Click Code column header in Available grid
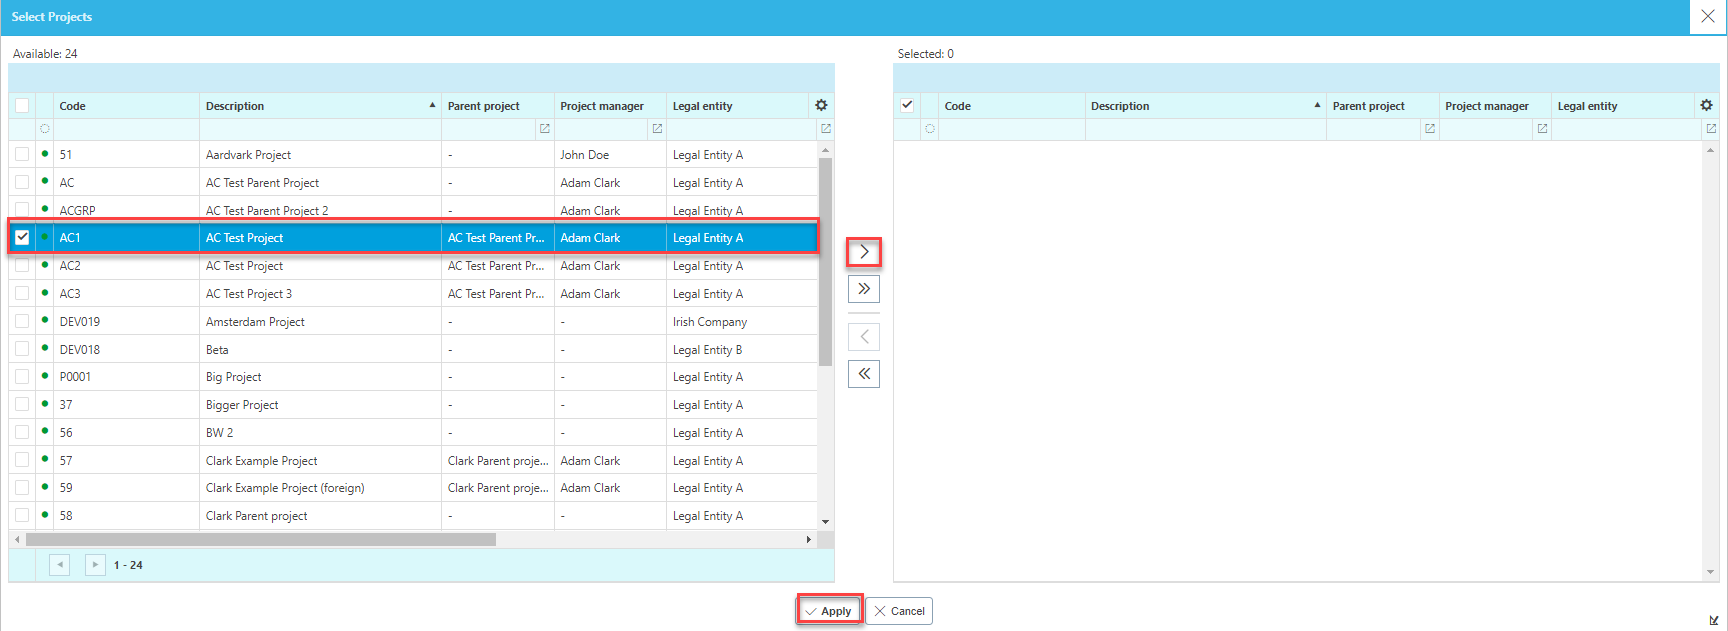Viewport: 1728px width, 631px height. [126, 106]
